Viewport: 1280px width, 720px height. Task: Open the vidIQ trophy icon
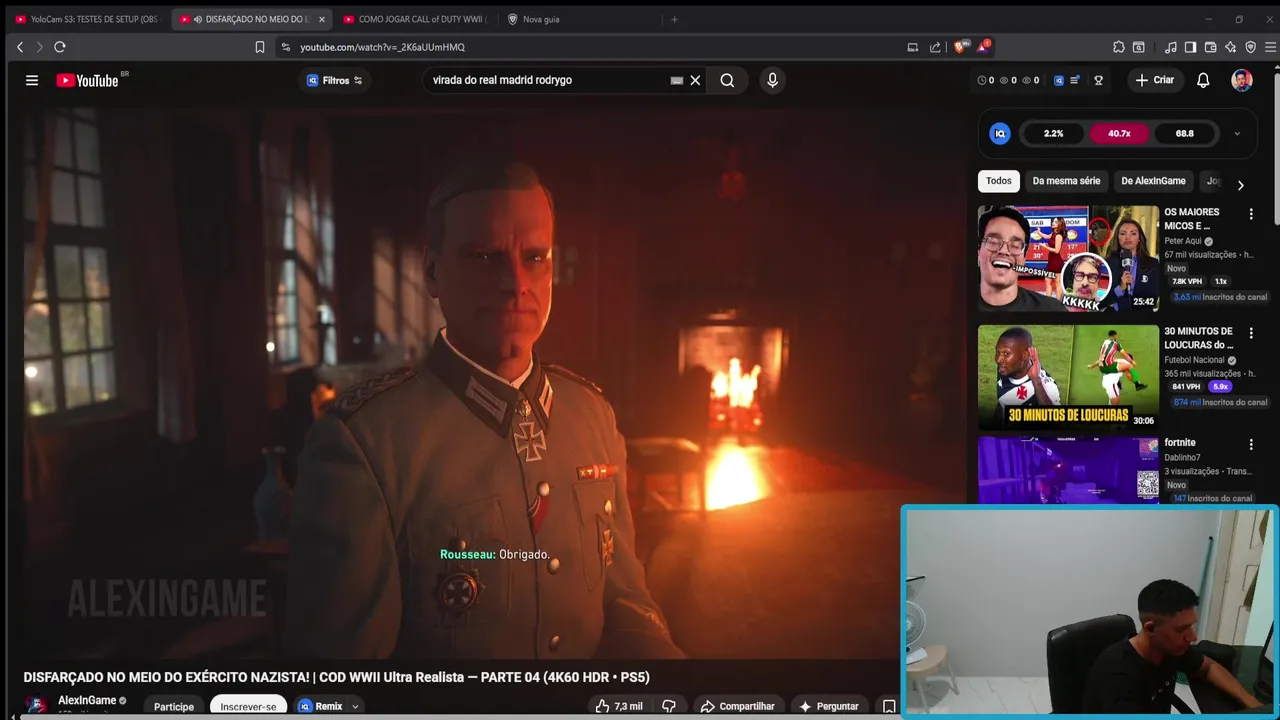pyautogui.click(x=1098, y=80)
